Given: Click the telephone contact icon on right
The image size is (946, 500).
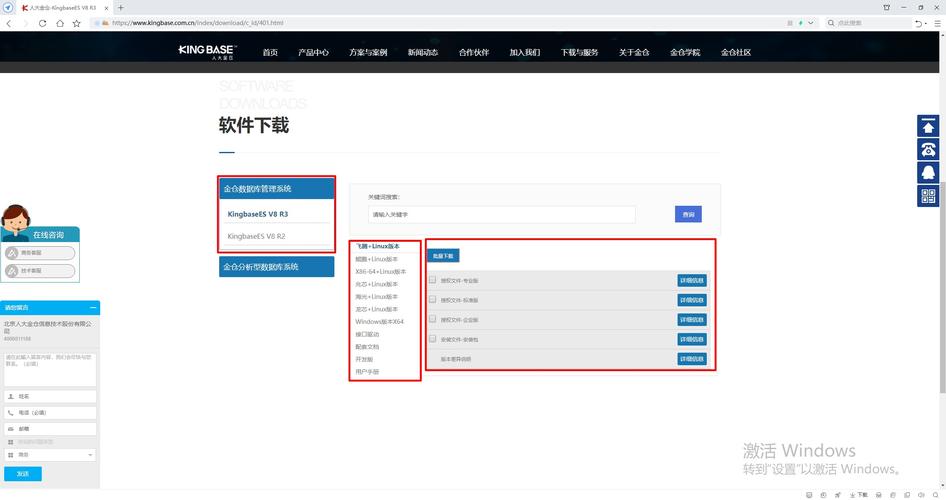Looking at the screenshot, I should click(928, 150).
